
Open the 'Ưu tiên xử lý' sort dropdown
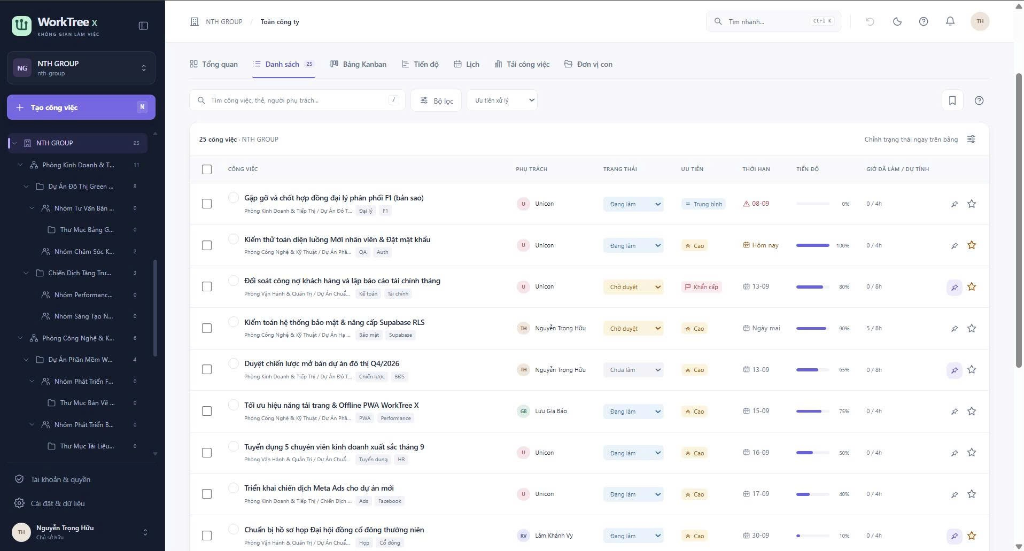(502, 101)
